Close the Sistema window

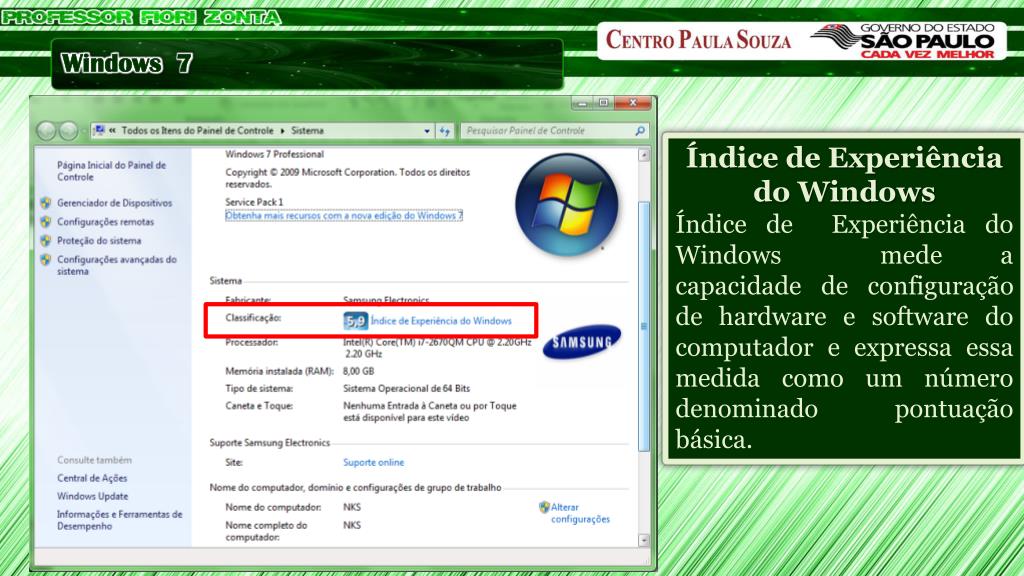click(x=632, y=103)
